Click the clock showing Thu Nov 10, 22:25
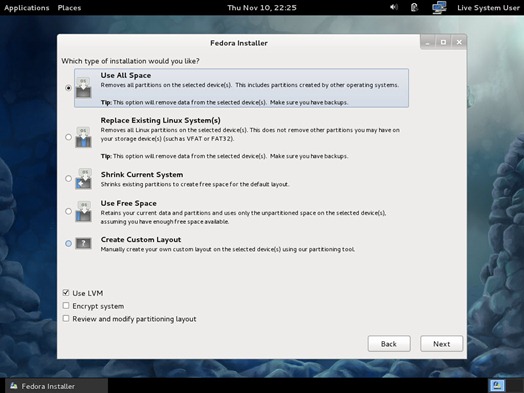This screenshot has width=524, height=393. tap(262, 8)
